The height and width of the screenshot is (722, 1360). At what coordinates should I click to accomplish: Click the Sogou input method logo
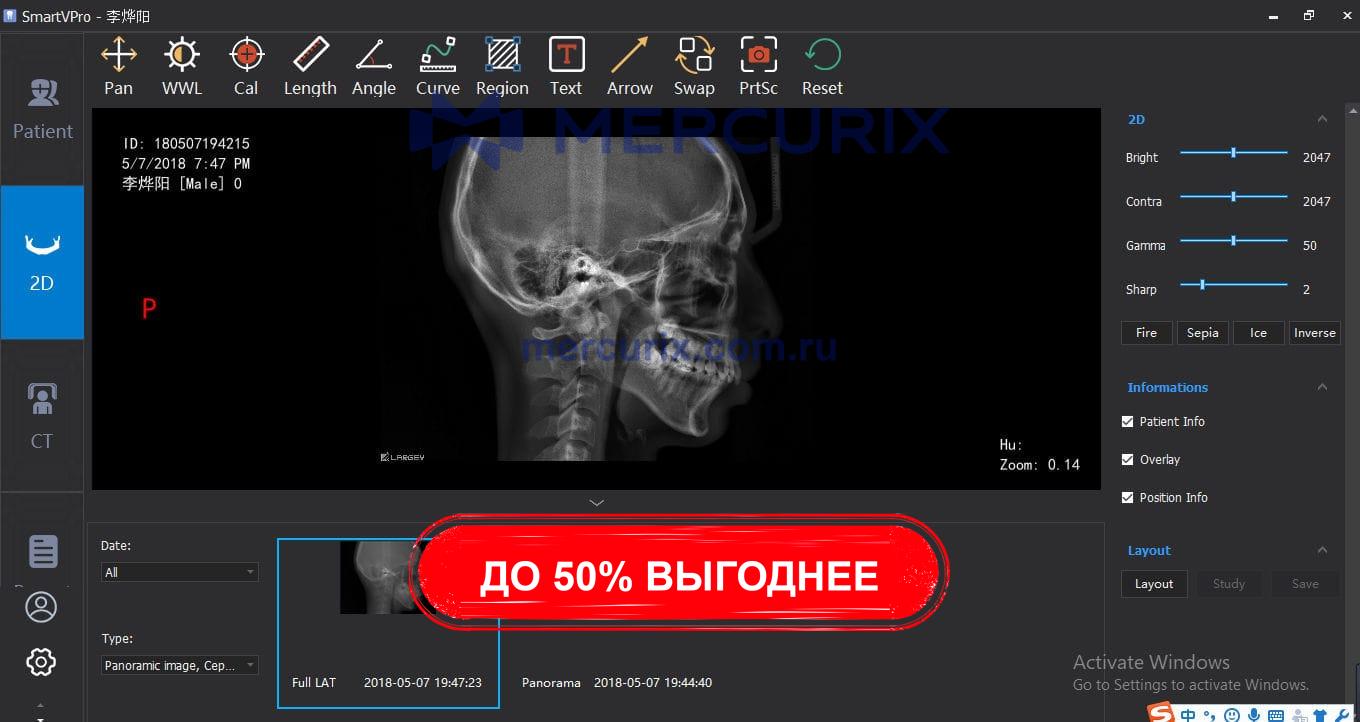tap(1161, 714)
